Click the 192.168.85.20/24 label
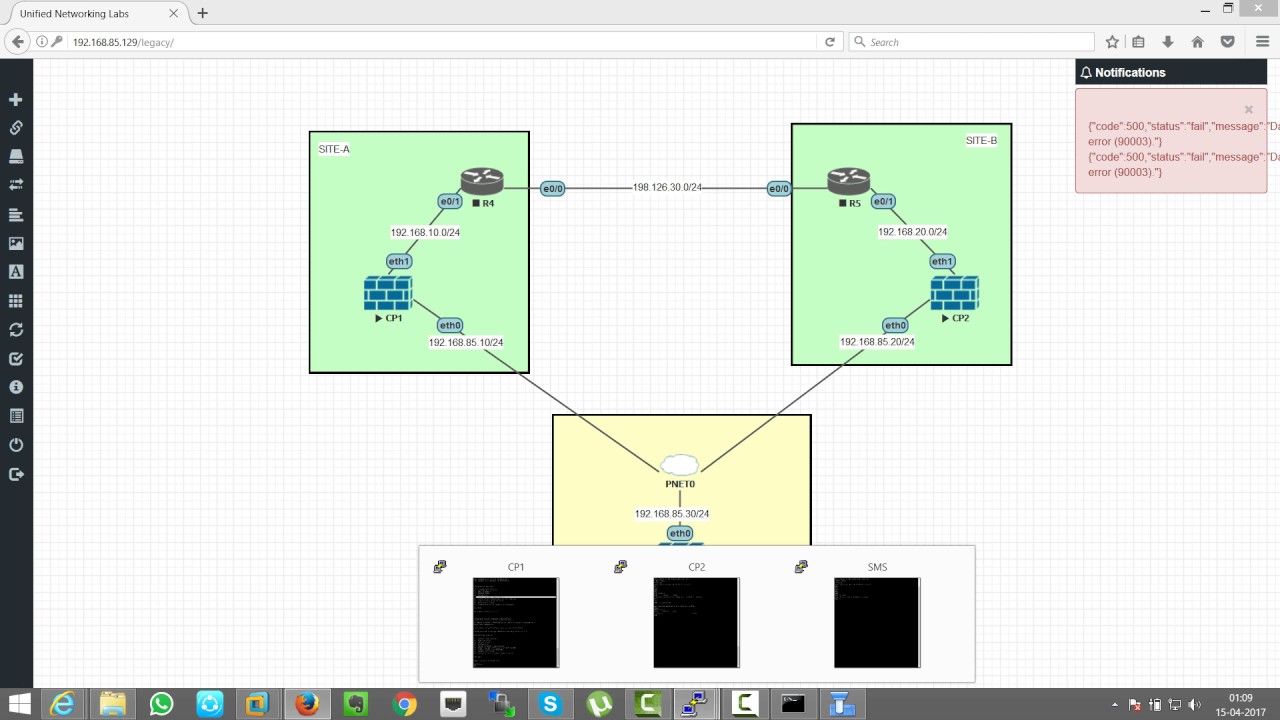 [x=877, y=342]
